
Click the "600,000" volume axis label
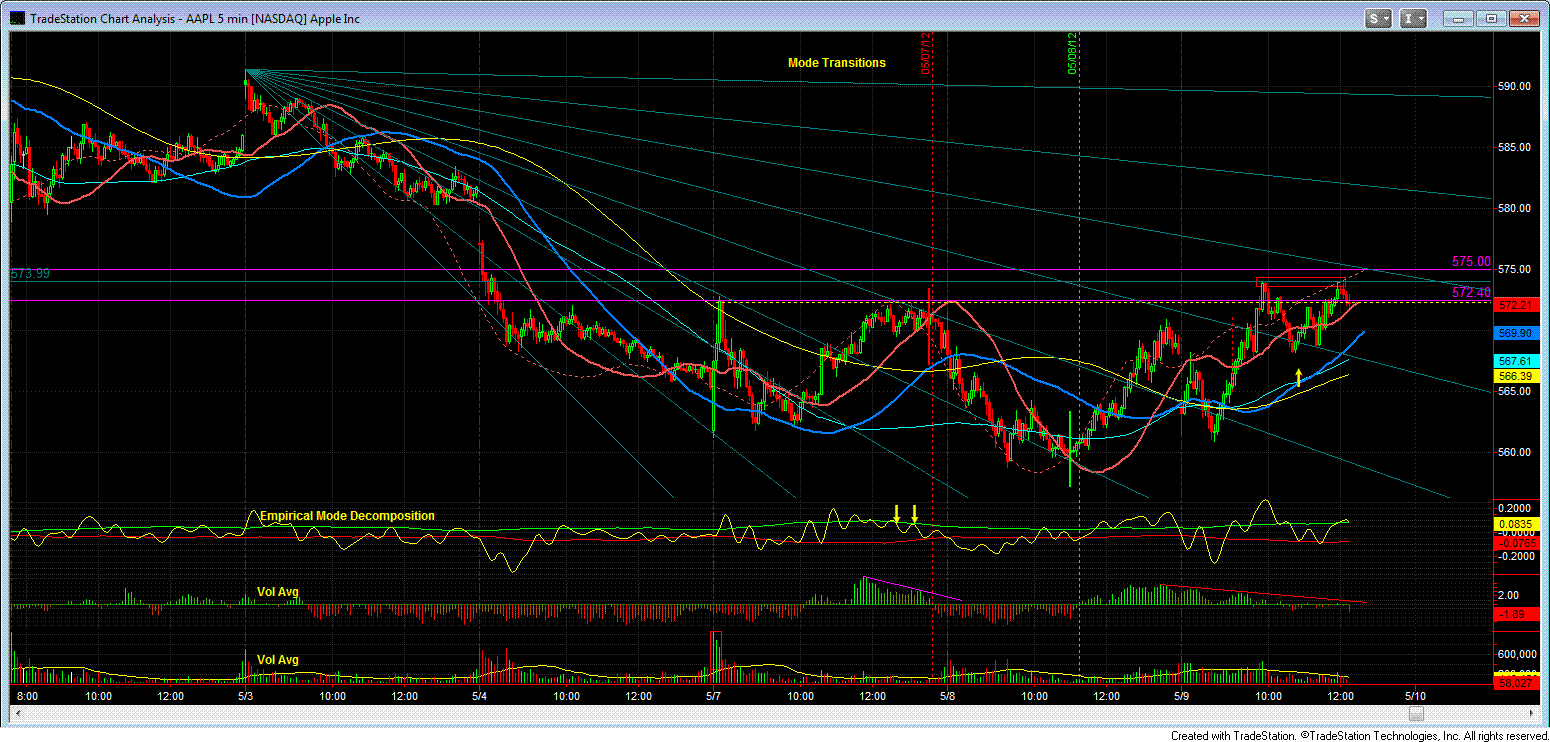click(1515, 654)
